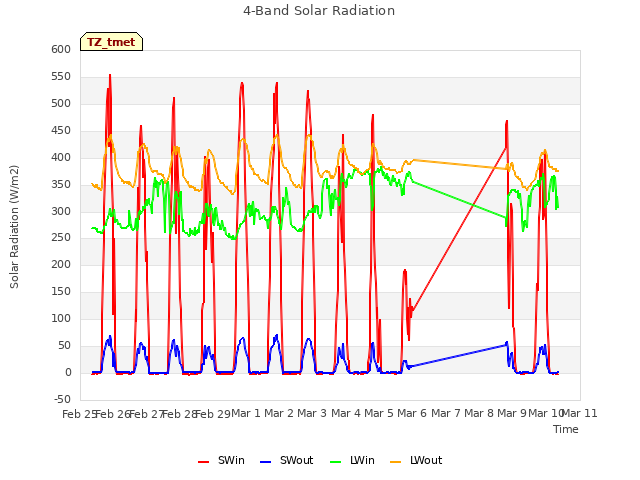The height and width of the screenshot is (480, 640).
Task: Select the LWout legend label
Action: click(426, 460)
